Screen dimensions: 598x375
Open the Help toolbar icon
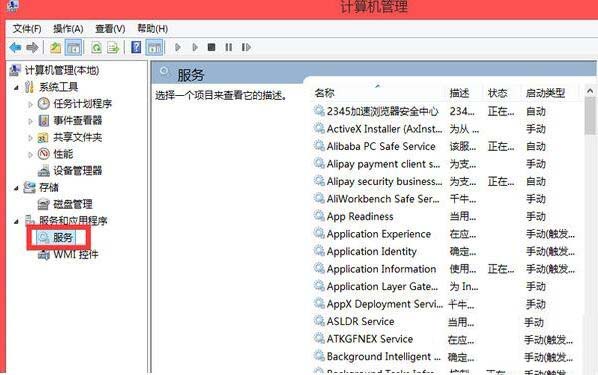pos(136,48)
